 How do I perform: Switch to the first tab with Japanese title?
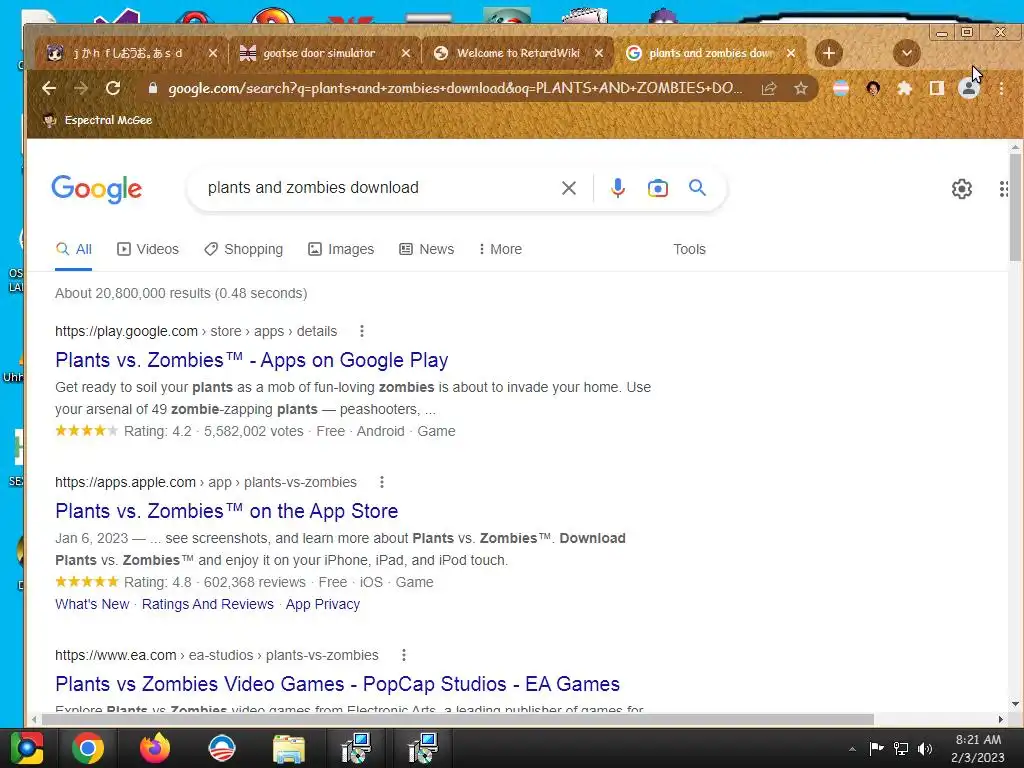[128, 53]
